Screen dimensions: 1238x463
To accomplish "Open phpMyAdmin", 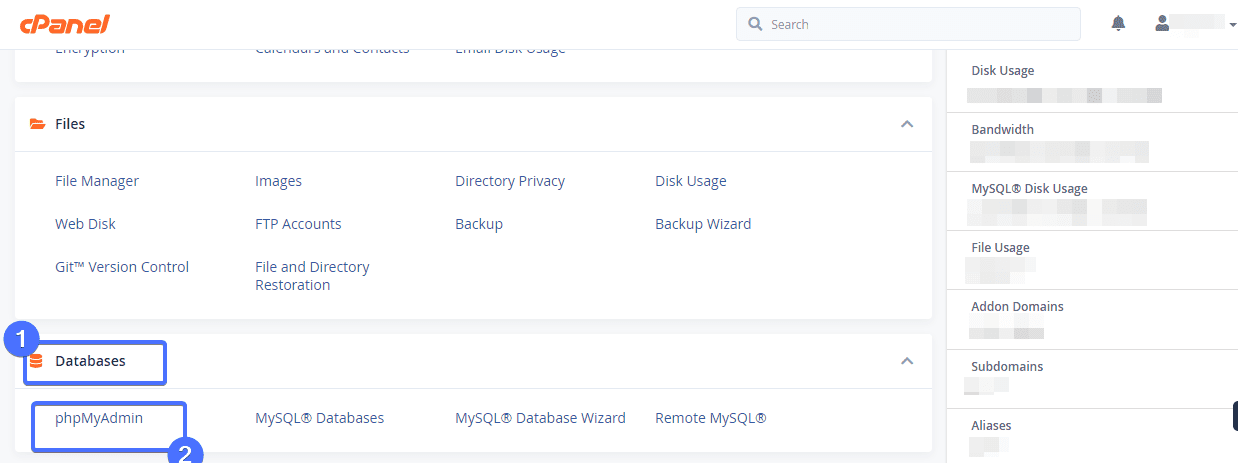I will click(x=99, y=418).
